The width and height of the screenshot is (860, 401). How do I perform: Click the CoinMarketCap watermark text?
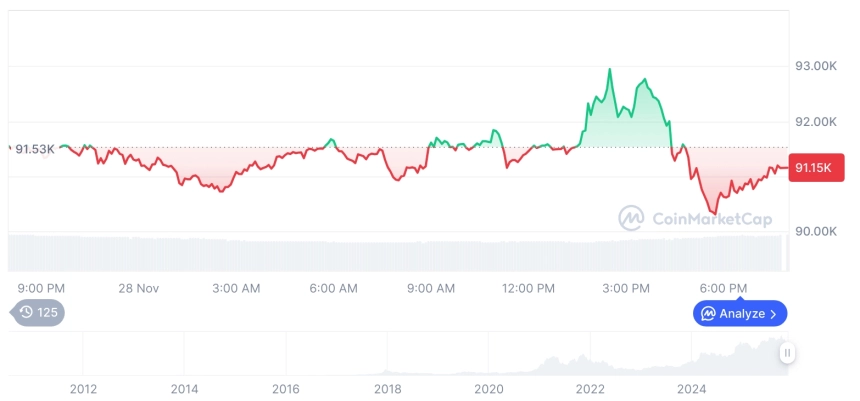pos(712,219)
